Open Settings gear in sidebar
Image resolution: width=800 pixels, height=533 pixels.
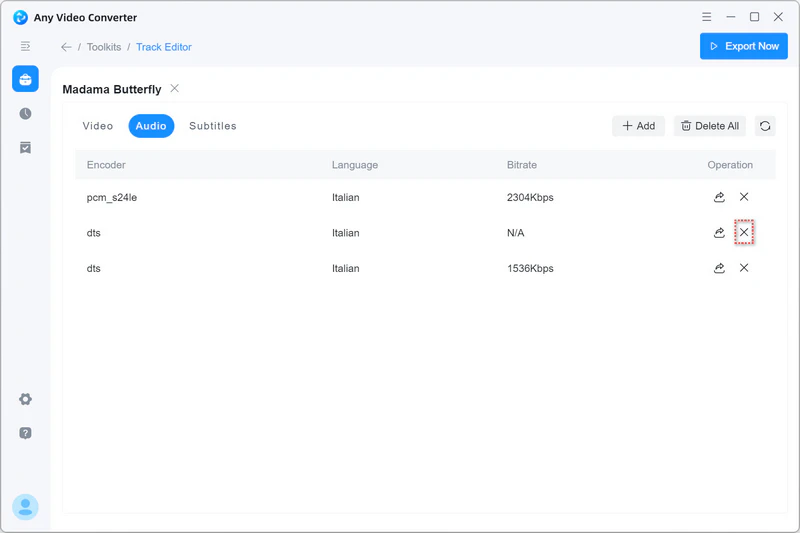point(26,399)
